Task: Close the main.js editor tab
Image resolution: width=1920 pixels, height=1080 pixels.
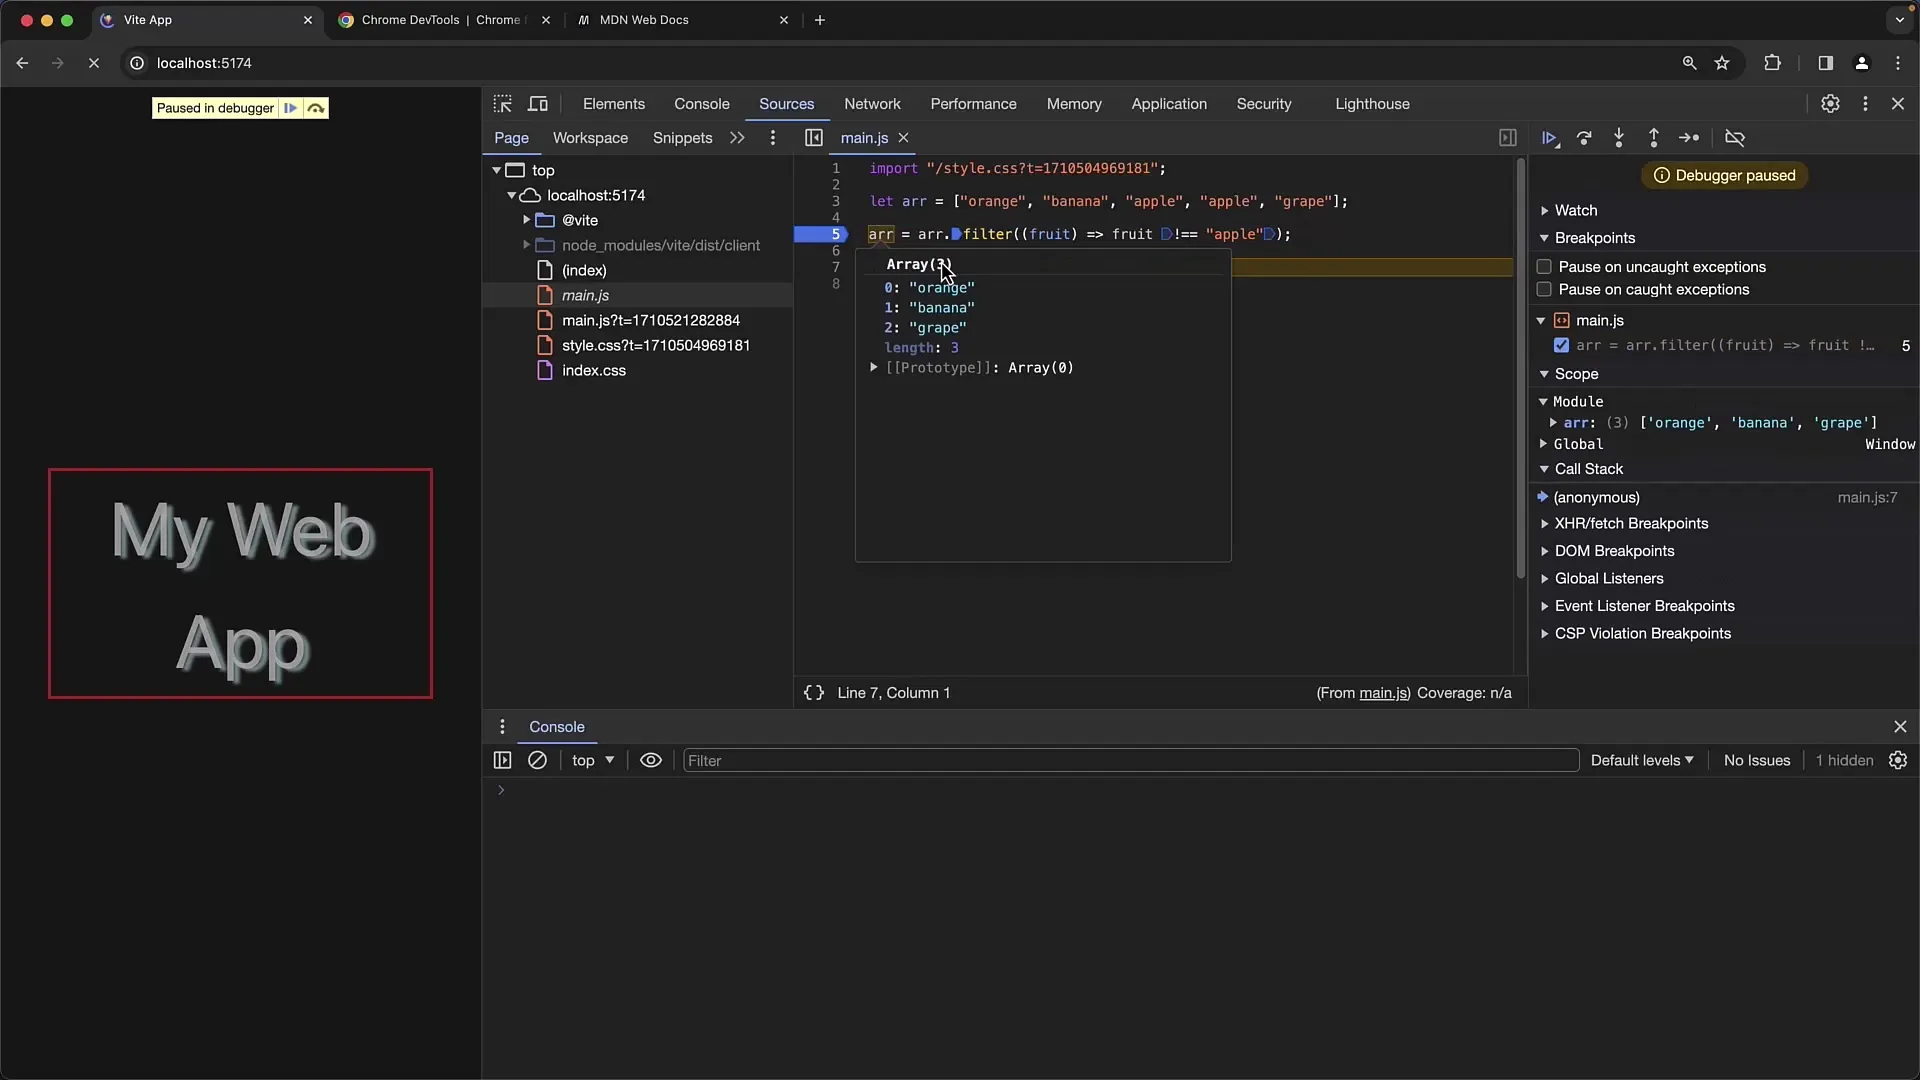Action: click(x=904, y=138)
